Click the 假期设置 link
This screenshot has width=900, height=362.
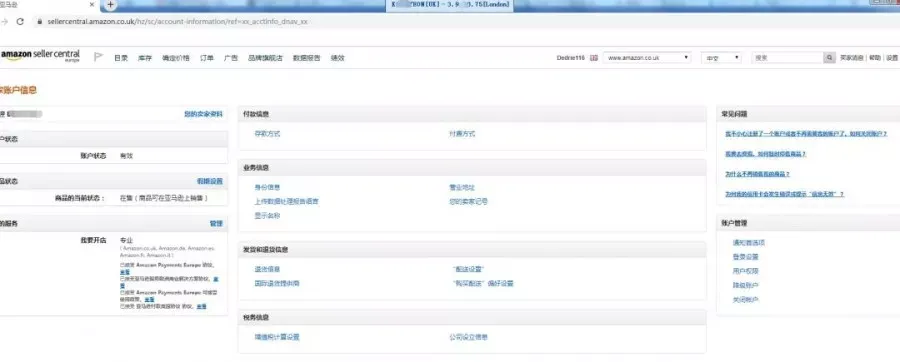pos(210,181)
